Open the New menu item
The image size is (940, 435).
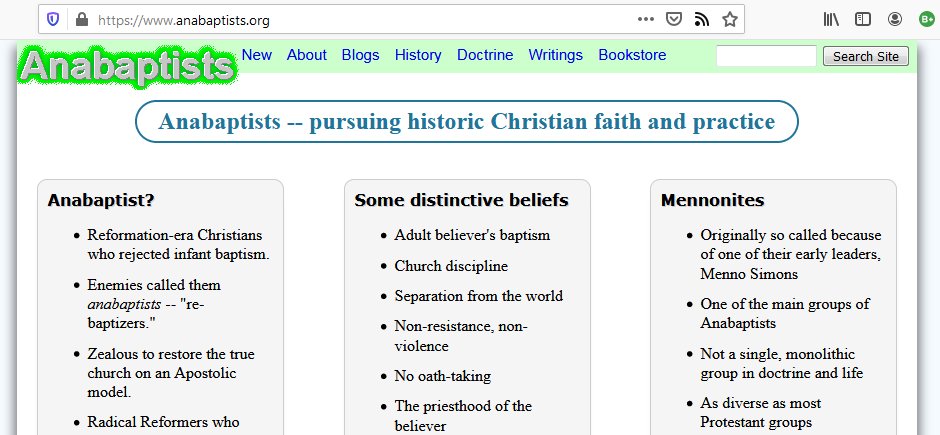[x=257, y=55]
